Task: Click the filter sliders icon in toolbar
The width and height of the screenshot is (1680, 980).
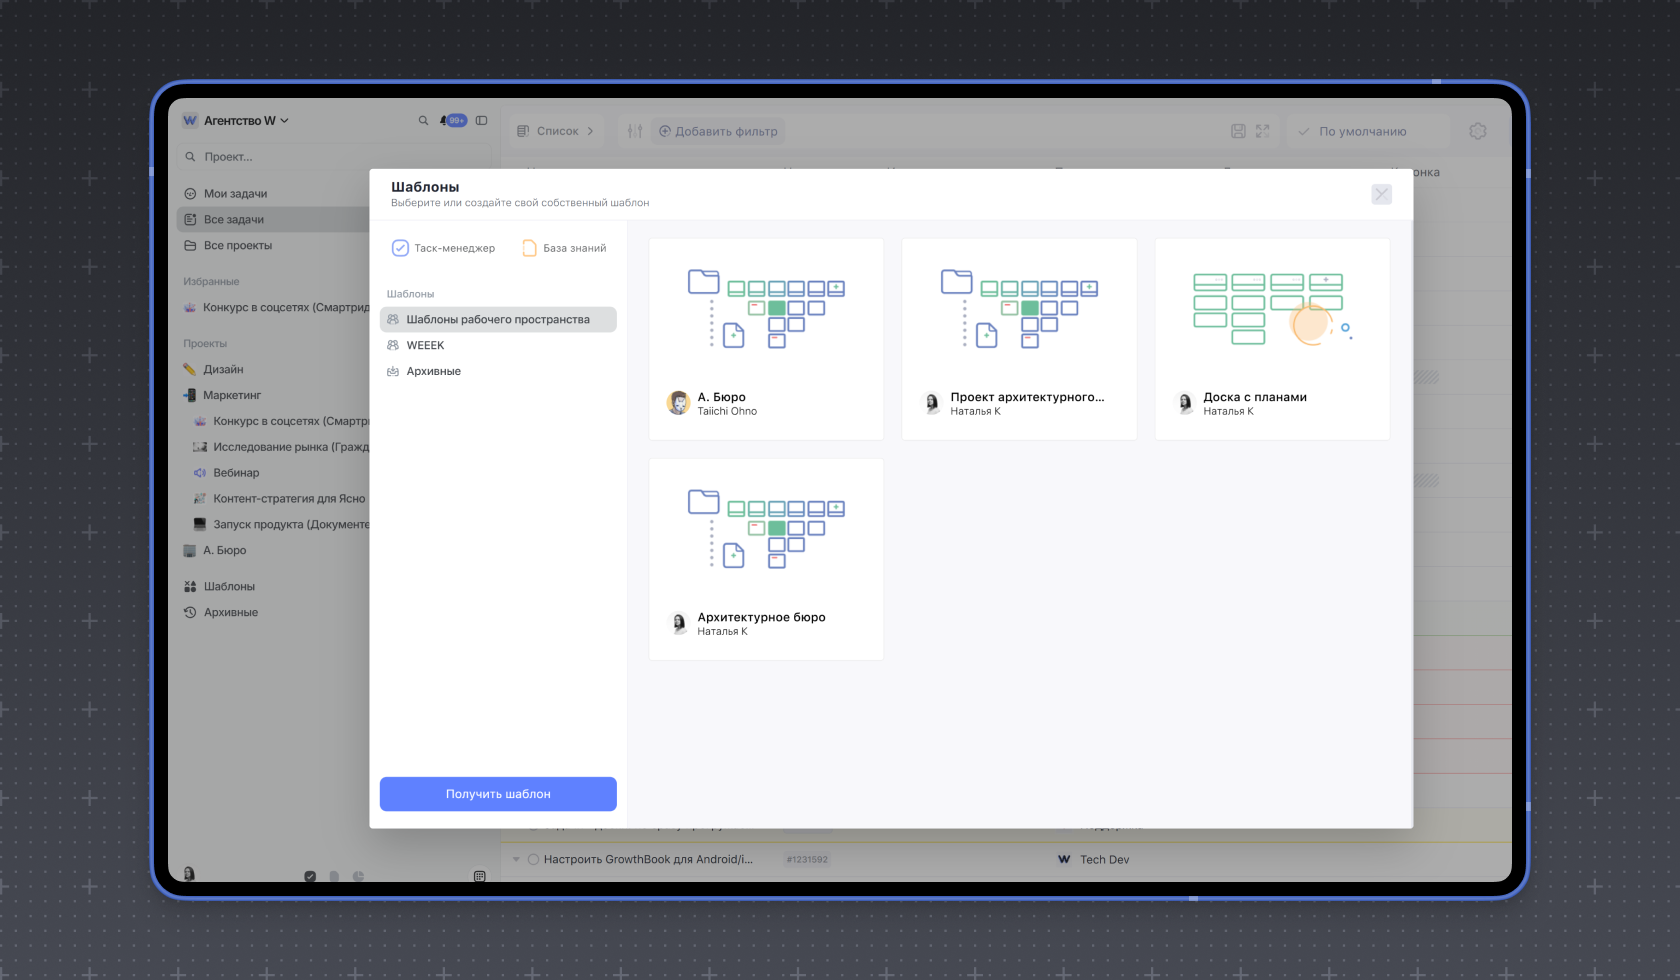Action: tap(635, 131)
